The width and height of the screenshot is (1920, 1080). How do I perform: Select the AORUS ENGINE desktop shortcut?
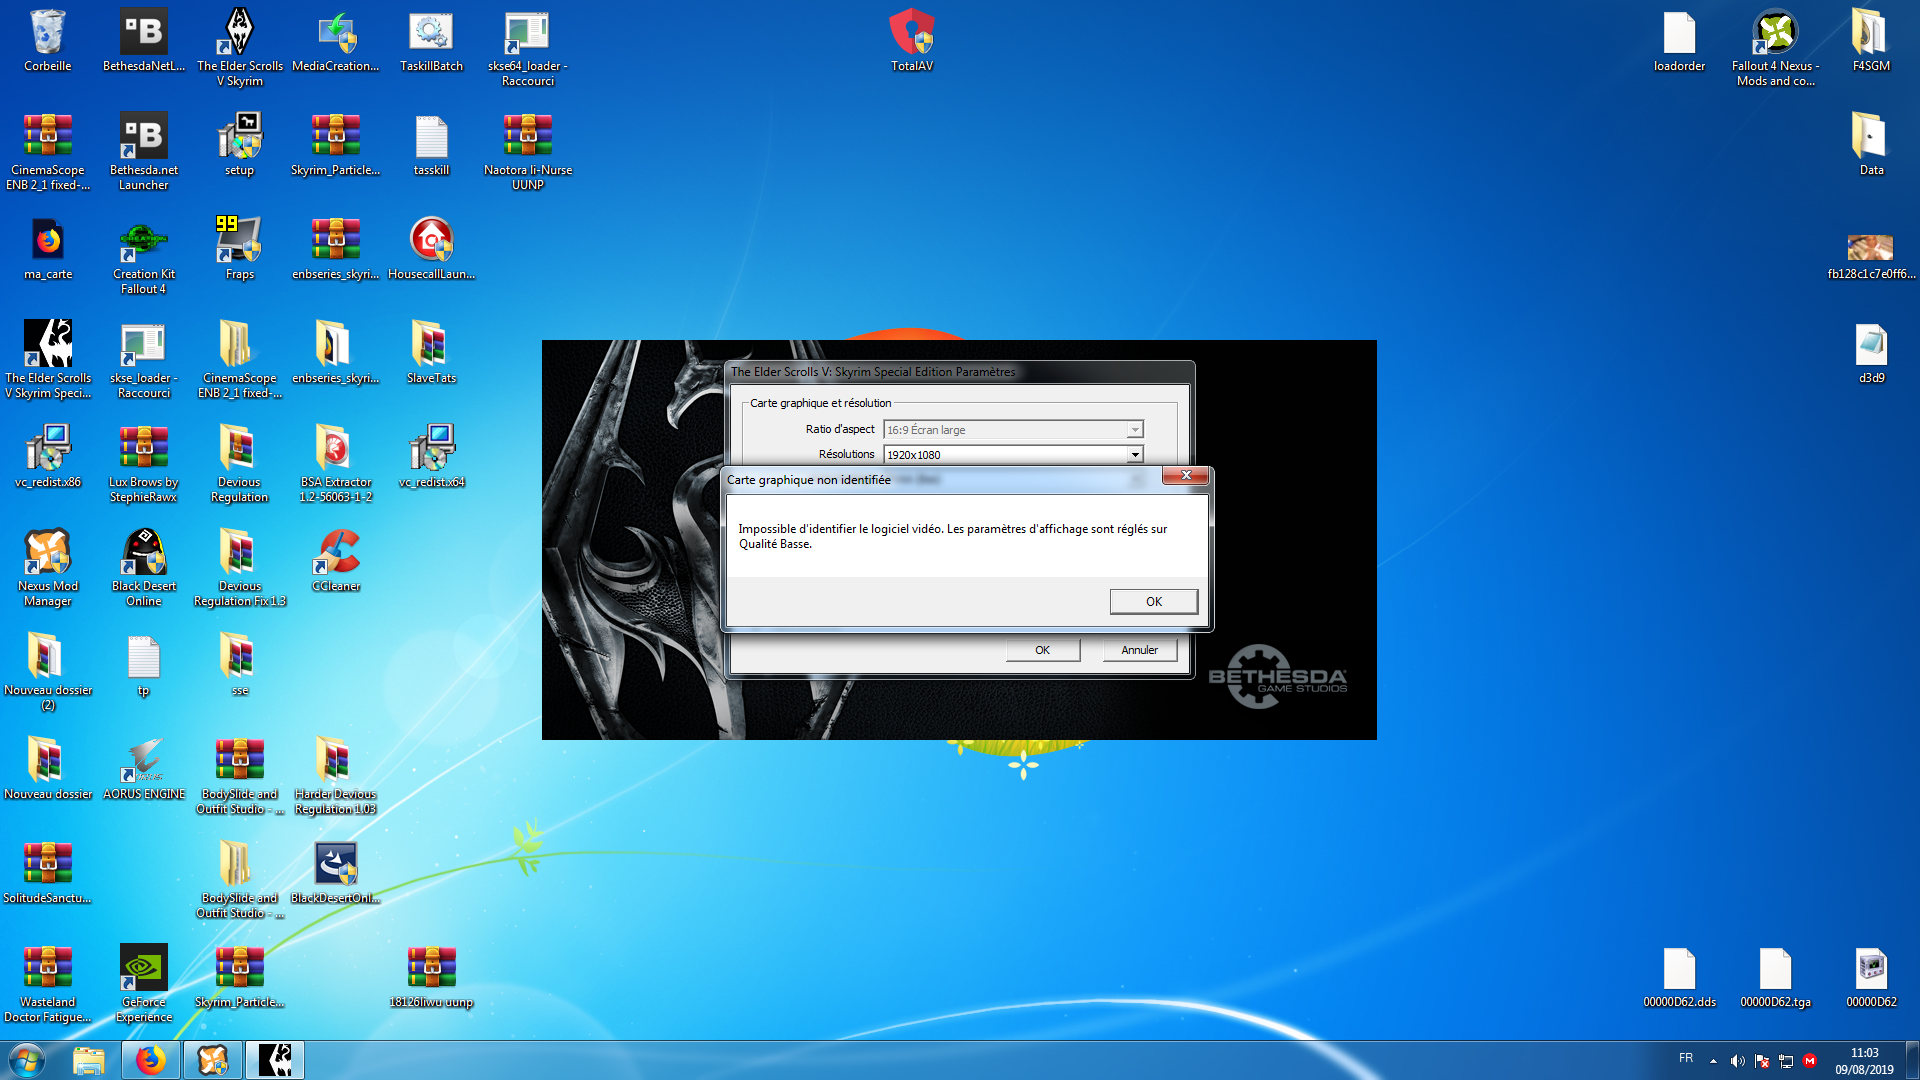tap(144, 768)
